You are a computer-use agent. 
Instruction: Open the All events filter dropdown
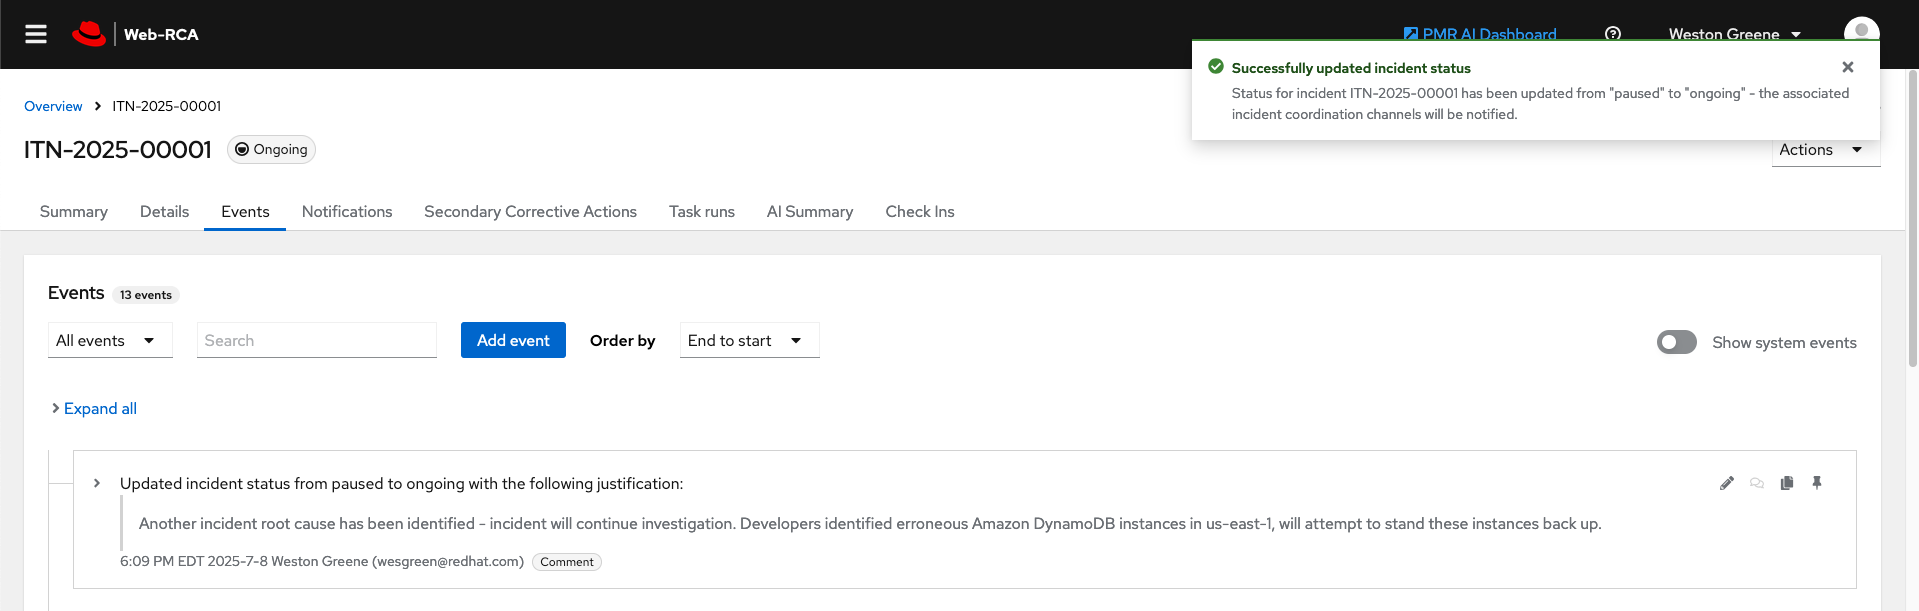[x=110, y=340]
